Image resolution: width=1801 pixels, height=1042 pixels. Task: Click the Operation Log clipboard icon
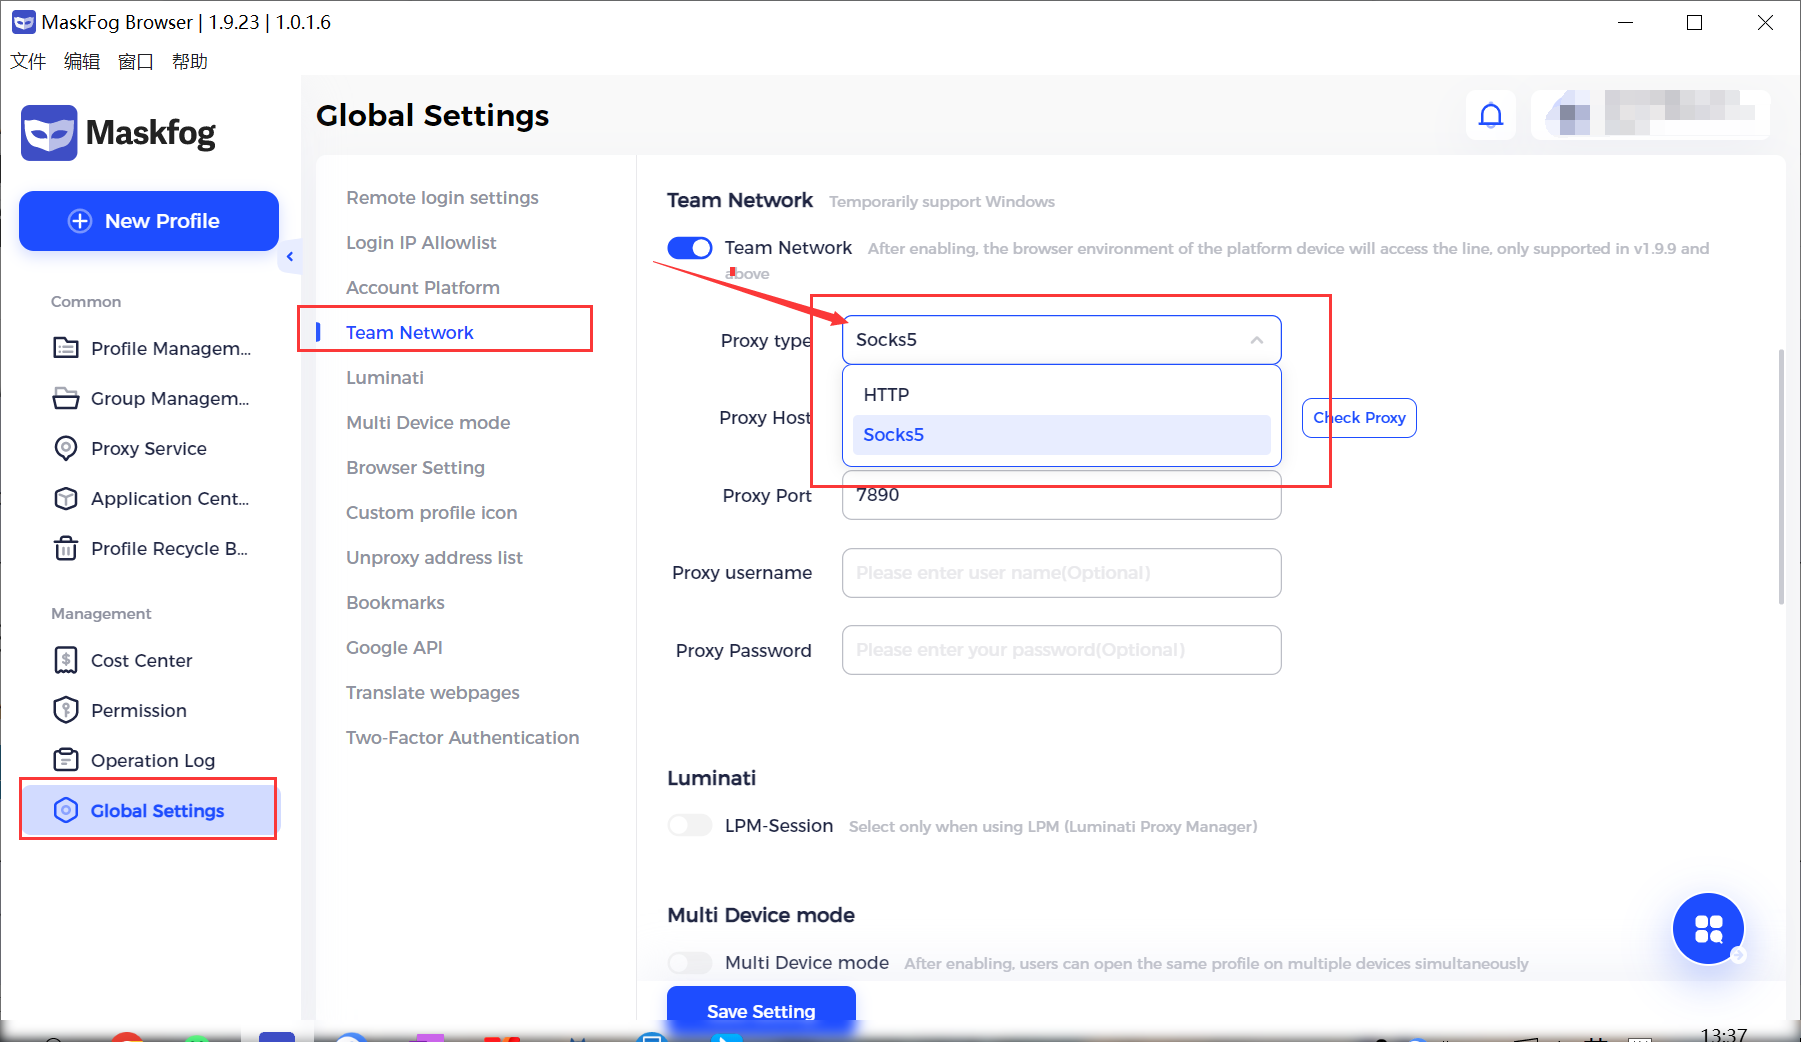click(x=66, y=760)
